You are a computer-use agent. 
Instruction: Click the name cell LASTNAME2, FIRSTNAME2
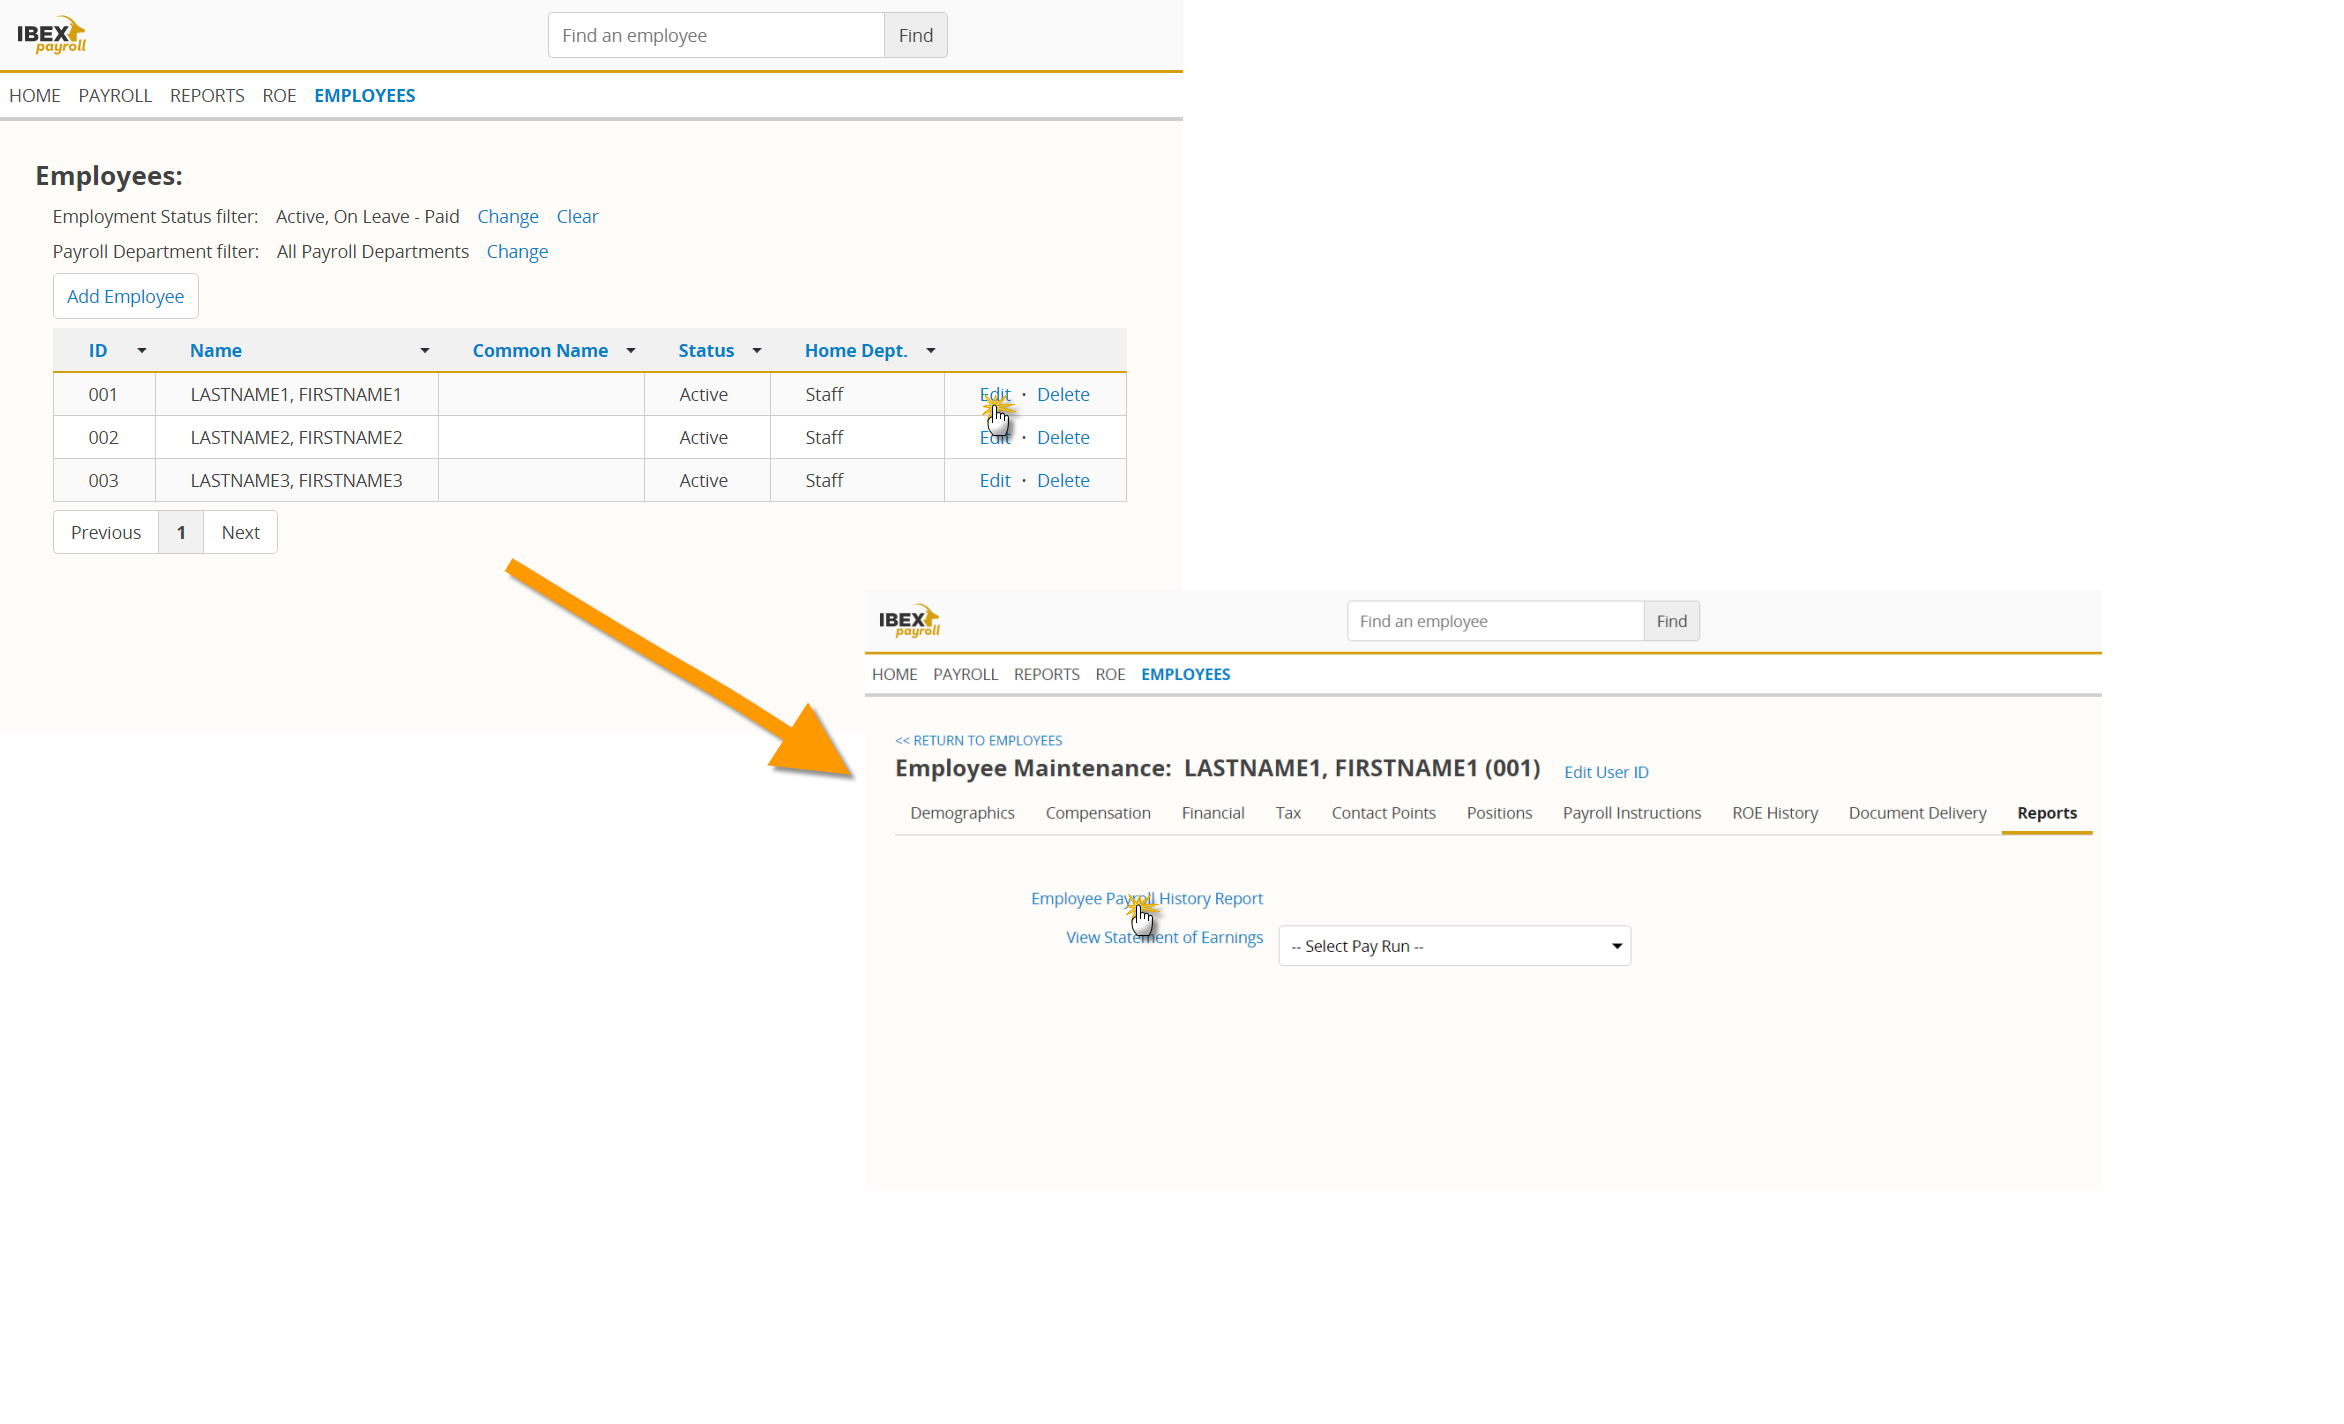297,437
